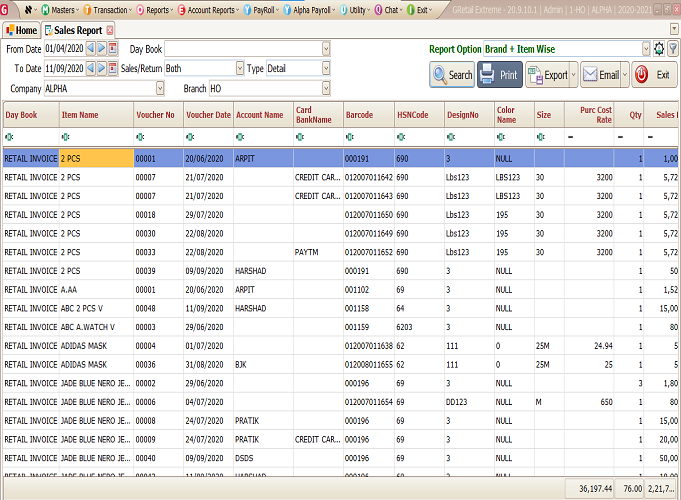Screen dimensions: 681x500
Task: Go to previous day for From Date
Action: (x=90, y=49)
